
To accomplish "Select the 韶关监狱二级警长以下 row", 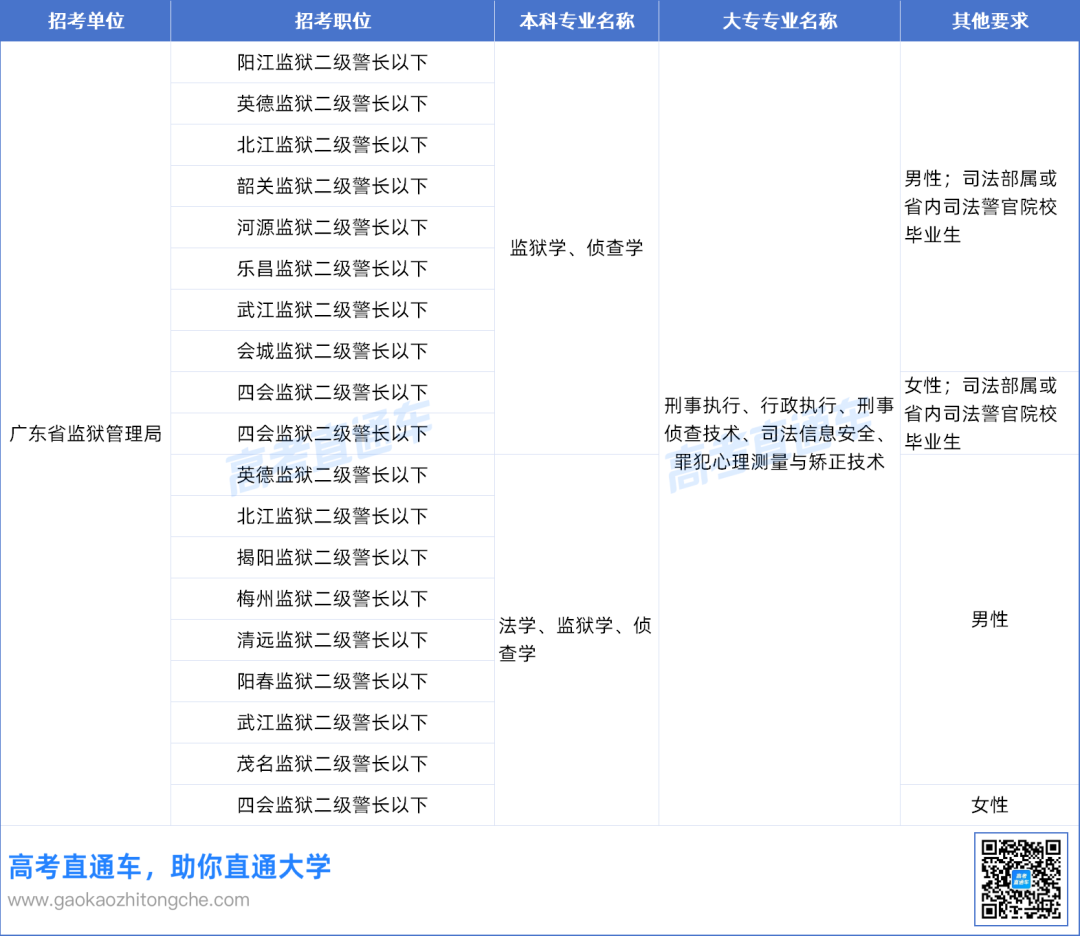I will (332, 186).
